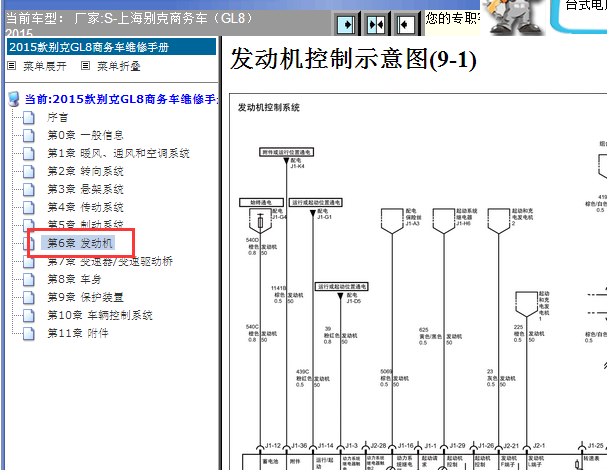Click the 始终通电 box in diagram

tap(261, 202)
